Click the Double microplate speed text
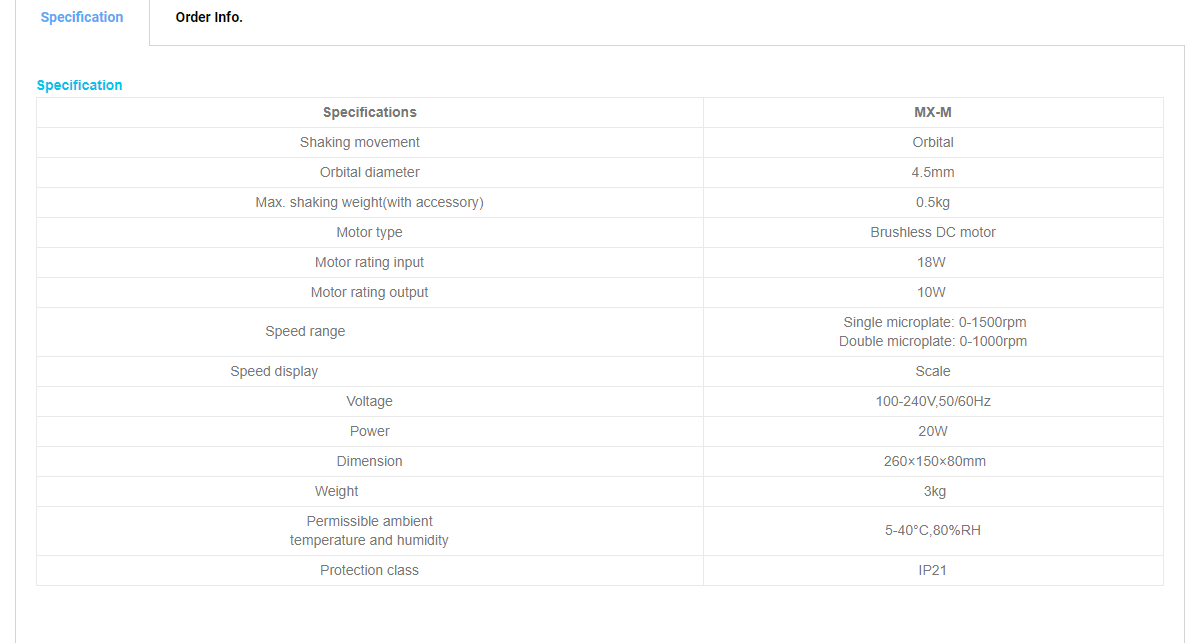The height and width of the screenshot is (643, 1197). (933, 341)
